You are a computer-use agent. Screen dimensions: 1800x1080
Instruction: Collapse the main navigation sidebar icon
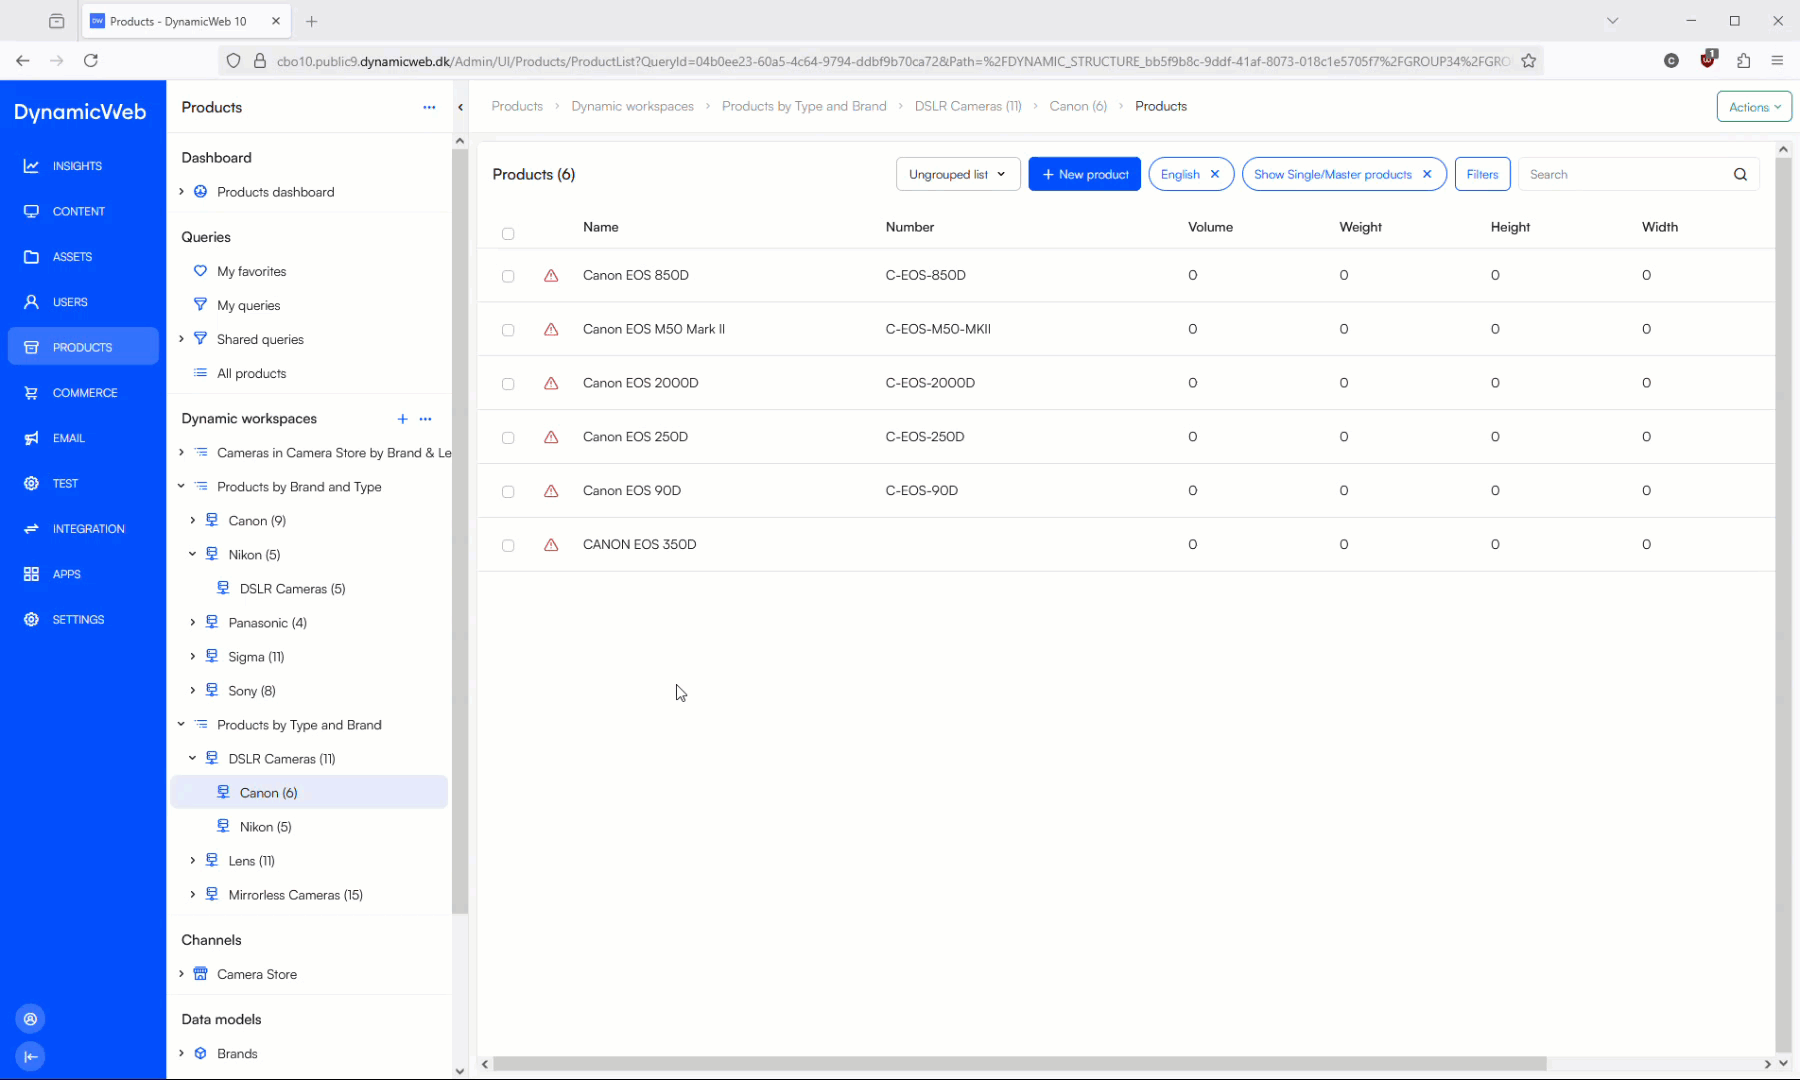[31, 1056]
